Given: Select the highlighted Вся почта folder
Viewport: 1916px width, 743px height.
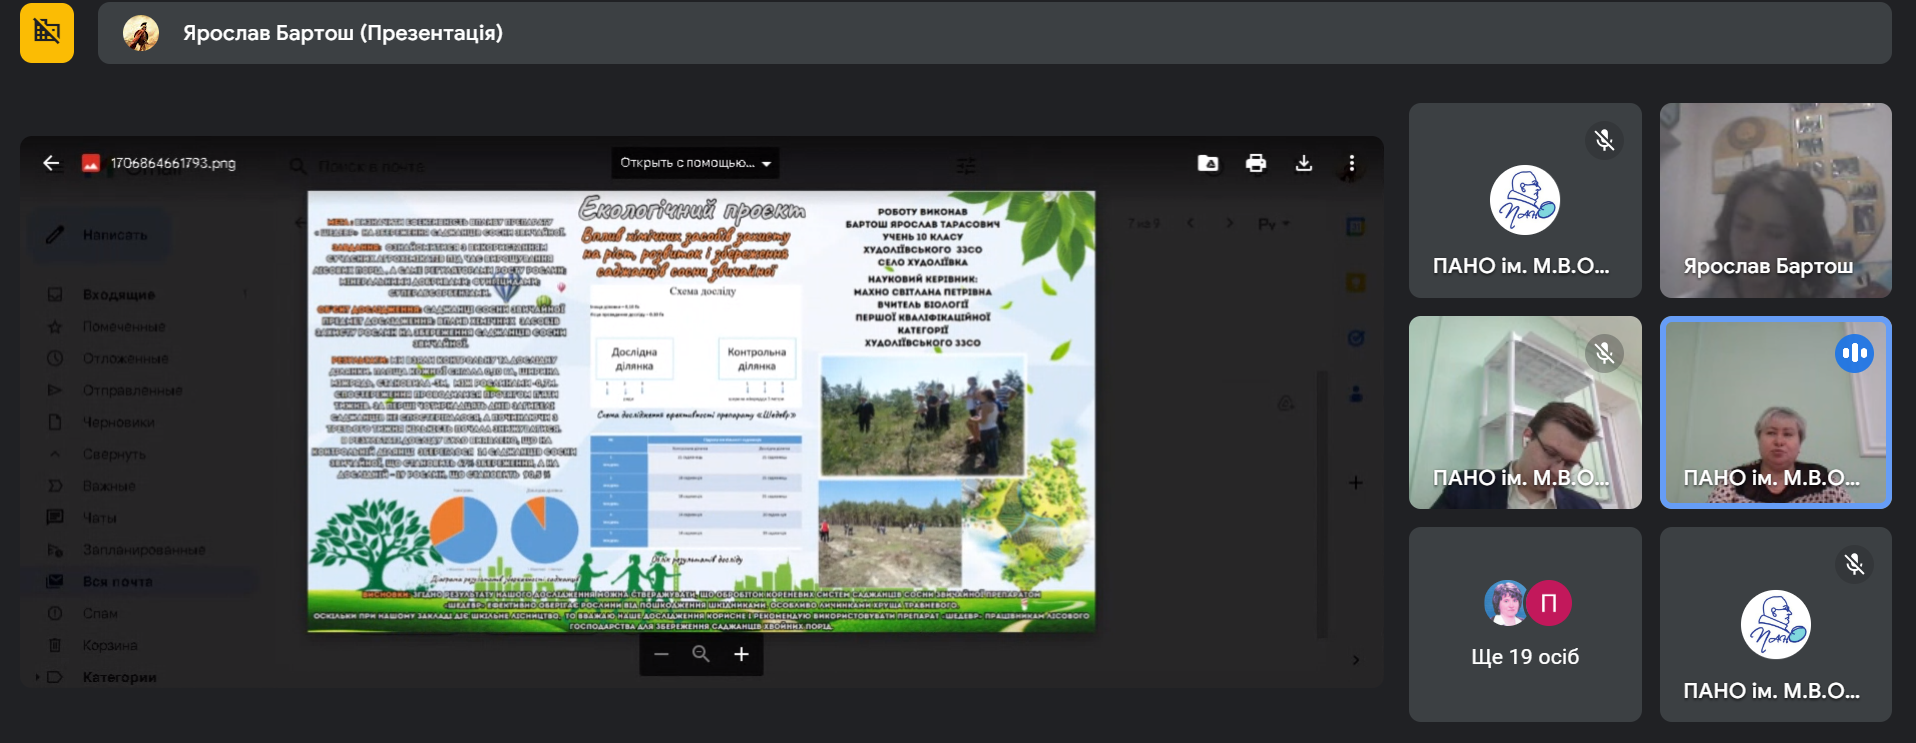Looking at the screenshot, I should pos(140,581).
